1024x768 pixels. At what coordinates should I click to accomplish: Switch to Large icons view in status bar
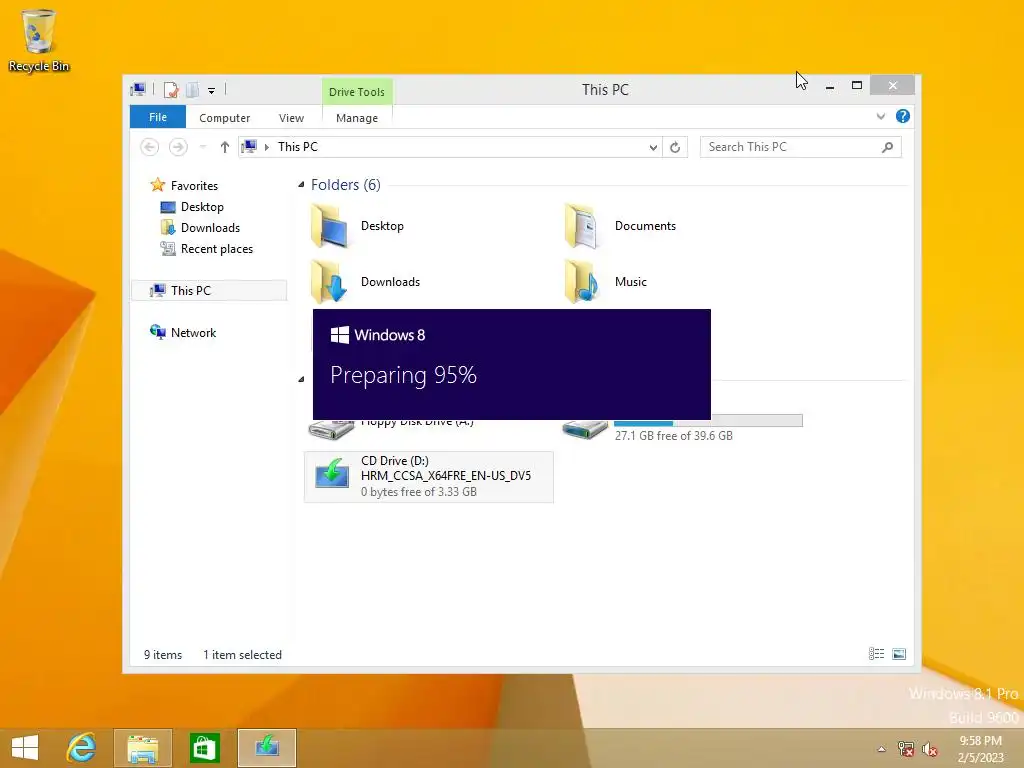point(899,654)
